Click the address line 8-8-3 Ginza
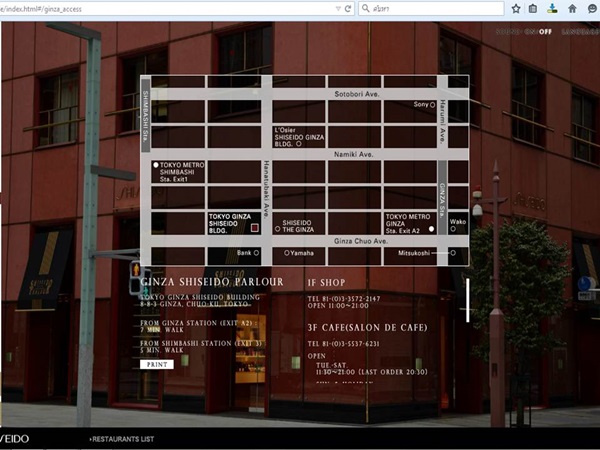 click(196, 304)
